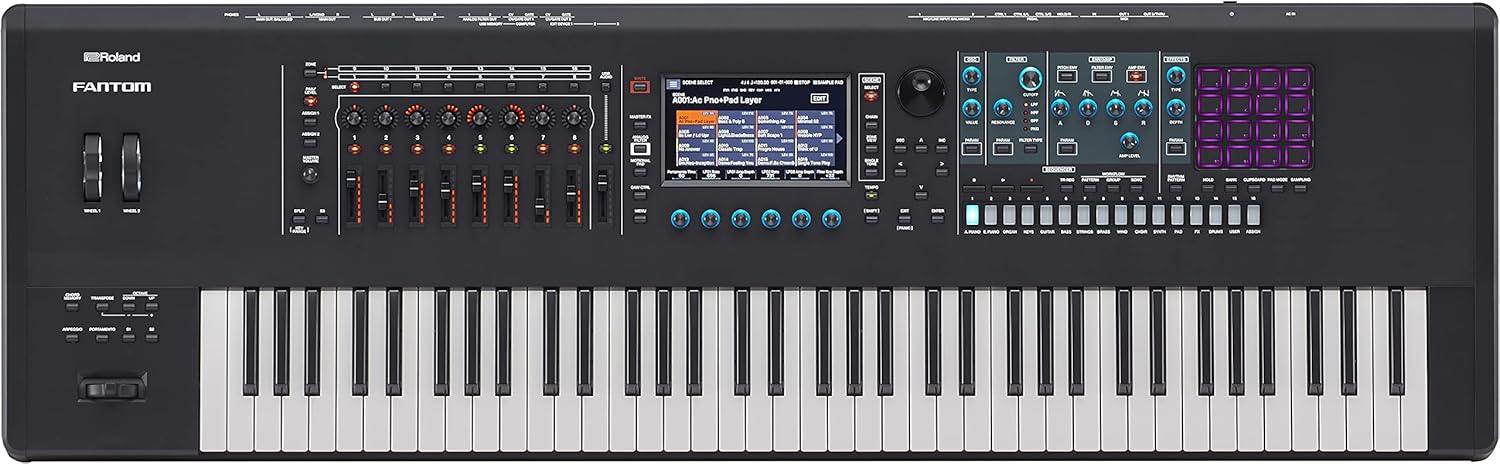Screen dimensions: 1500x464
Task: Toggle the USB AUDIO select button
Action: (606, 87)
